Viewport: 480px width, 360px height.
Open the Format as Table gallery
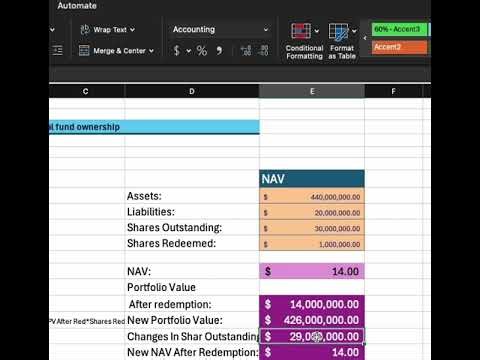click(x=342, y=42)
